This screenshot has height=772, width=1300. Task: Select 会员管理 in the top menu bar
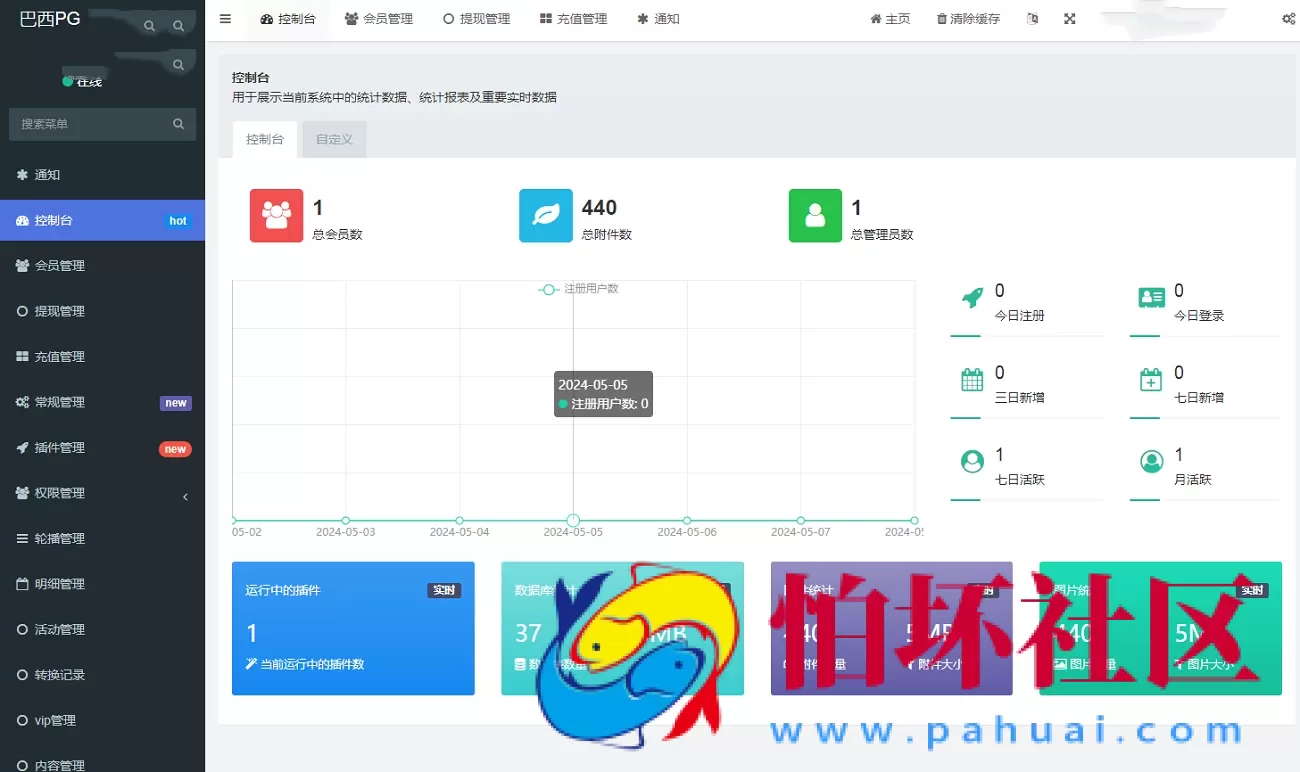(379, 18)
